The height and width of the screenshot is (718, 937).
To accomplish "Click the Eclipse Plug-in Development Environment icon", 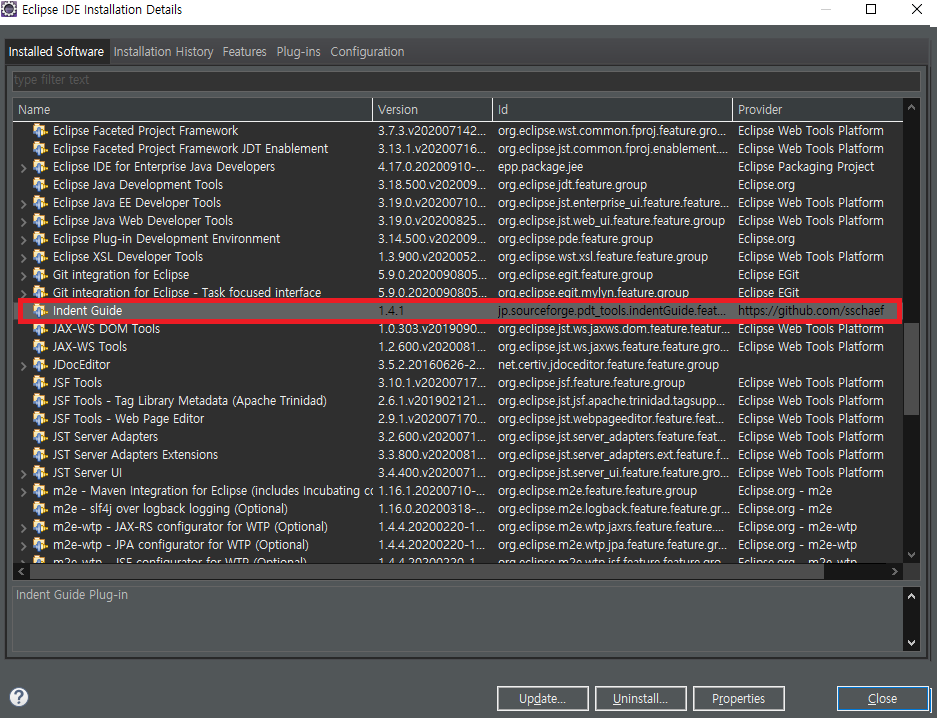I will coord(40,238).
